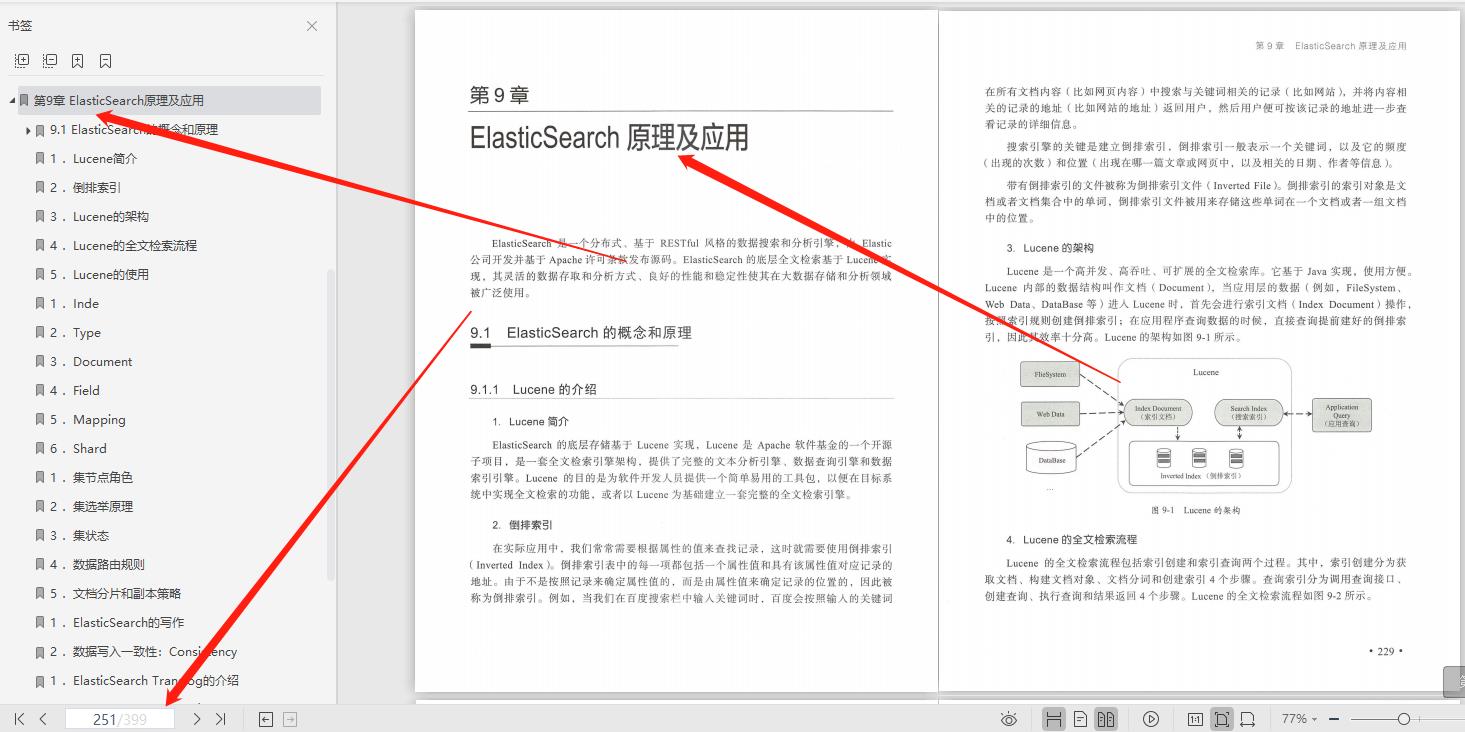Click heading 9.1 ElasticSearch 的概念和原理 on page

581,333
